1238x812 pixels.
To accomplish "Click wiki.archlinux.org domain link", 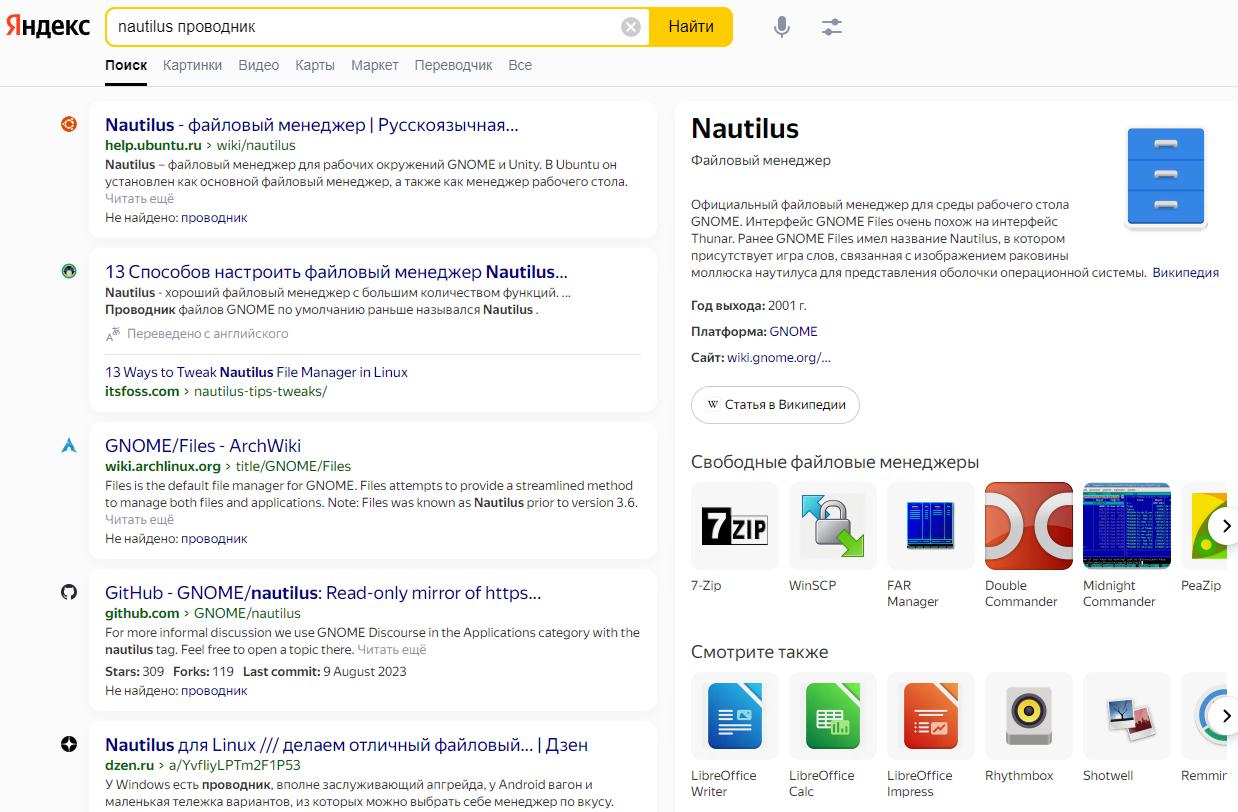I will [x=163, y=466].
